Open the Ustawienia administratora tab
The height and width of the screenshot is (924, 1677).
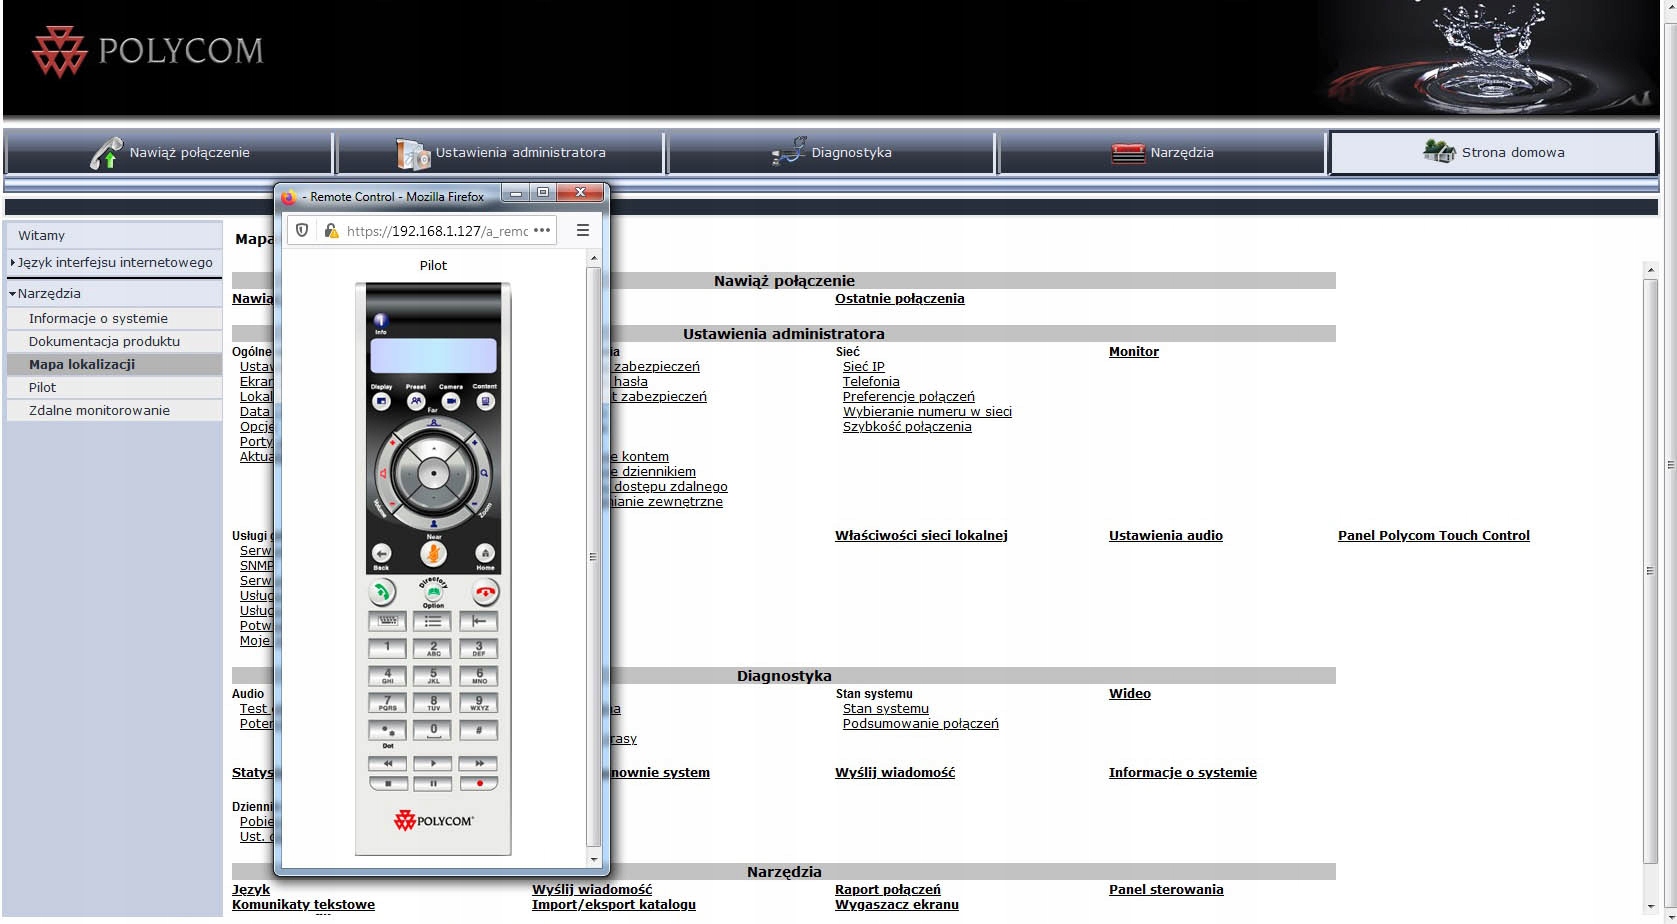point(500,153)
